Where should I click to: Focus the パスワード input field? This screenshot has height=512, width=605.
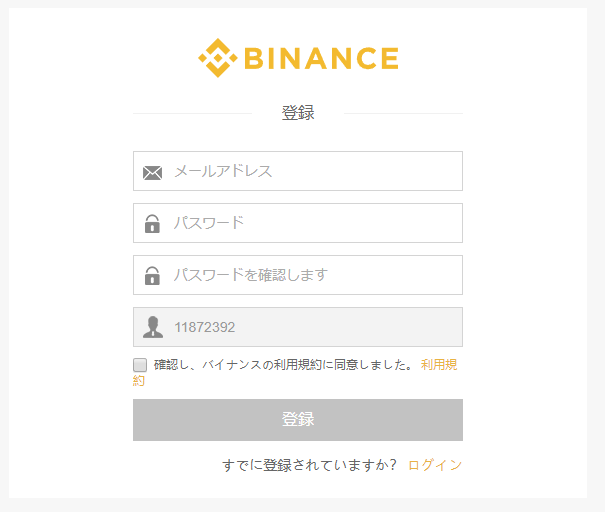[312, 223]
